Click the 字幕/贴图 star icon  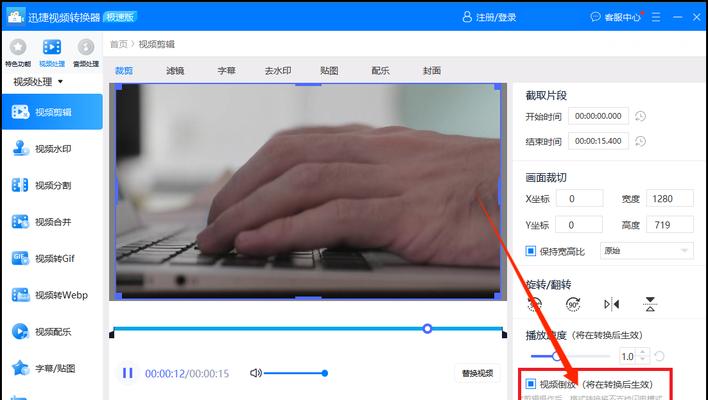click(20, 368)
